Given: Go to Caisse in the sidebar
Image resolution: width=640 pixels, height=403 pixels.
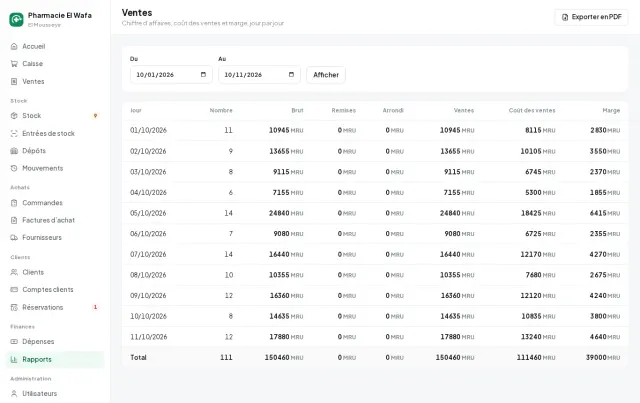Looking at the screenshot, I should click(x=55, y=64).
